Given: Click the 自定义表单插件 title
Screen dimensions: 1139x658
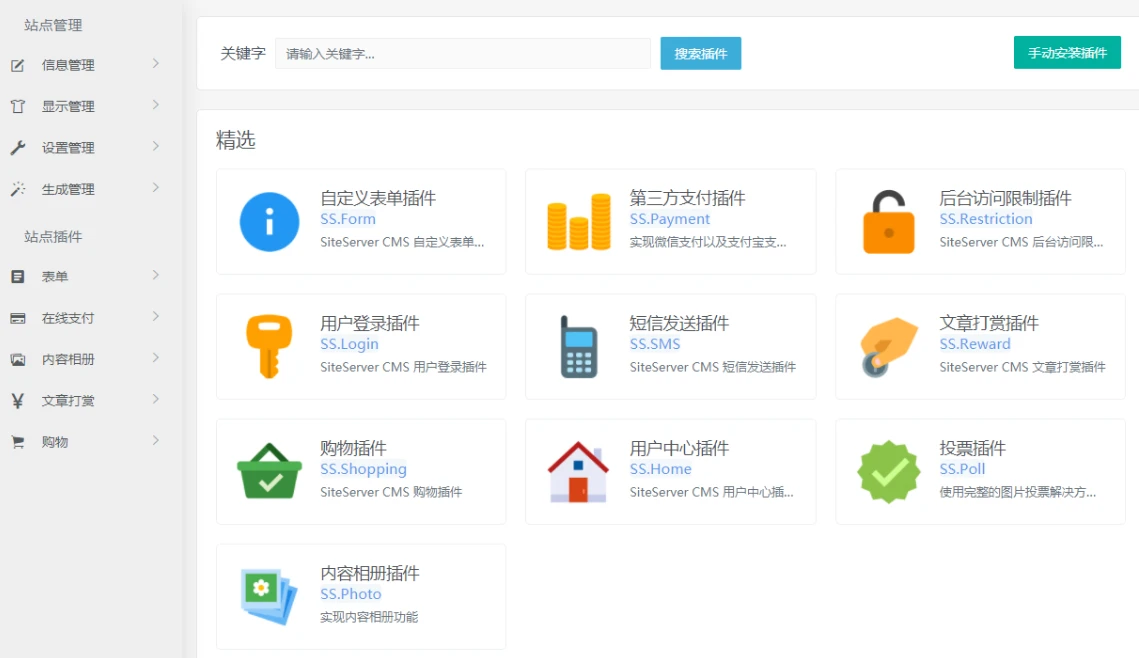Looking at the screenshot, I should tap(378, 198).
